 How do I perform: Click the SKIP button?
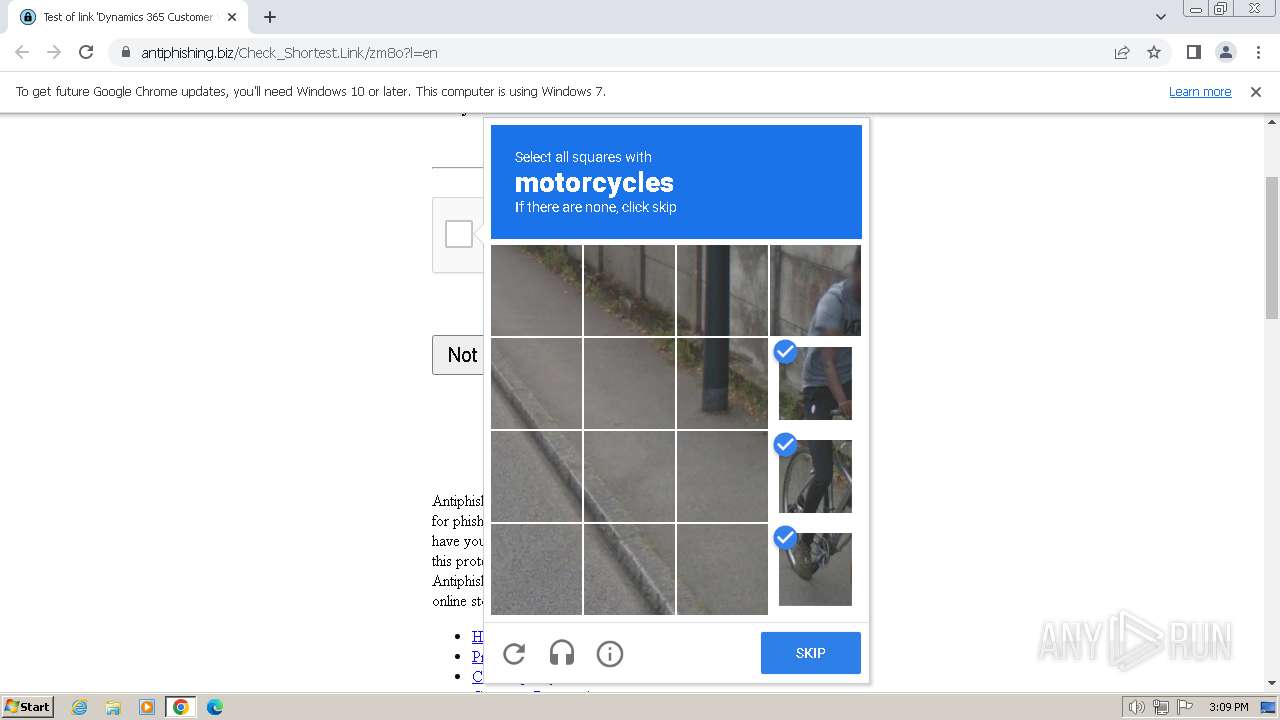[811, 653]
